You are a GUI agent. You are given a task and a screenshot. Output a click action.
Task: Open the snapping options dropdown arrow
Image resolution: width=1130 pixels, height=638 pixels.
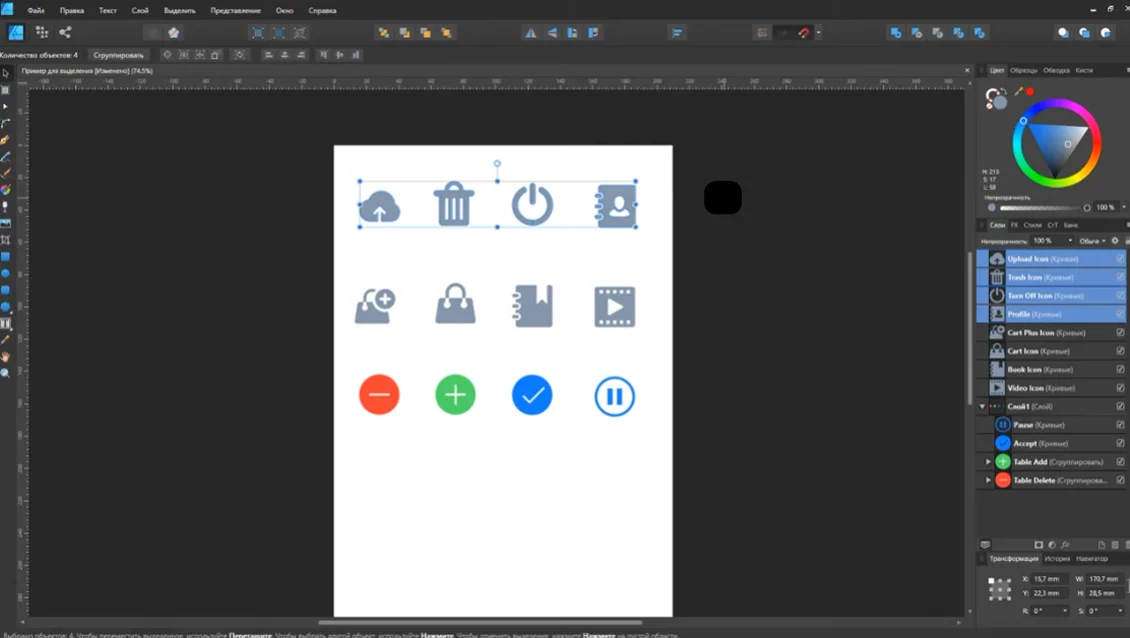click(818, 32)
